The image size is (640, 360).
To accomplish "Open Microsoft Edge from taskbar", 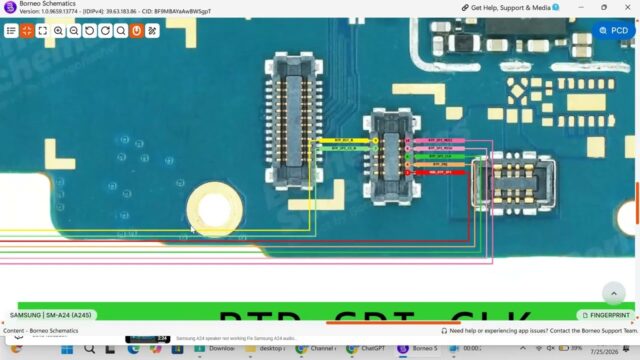I will coord(133,349).
